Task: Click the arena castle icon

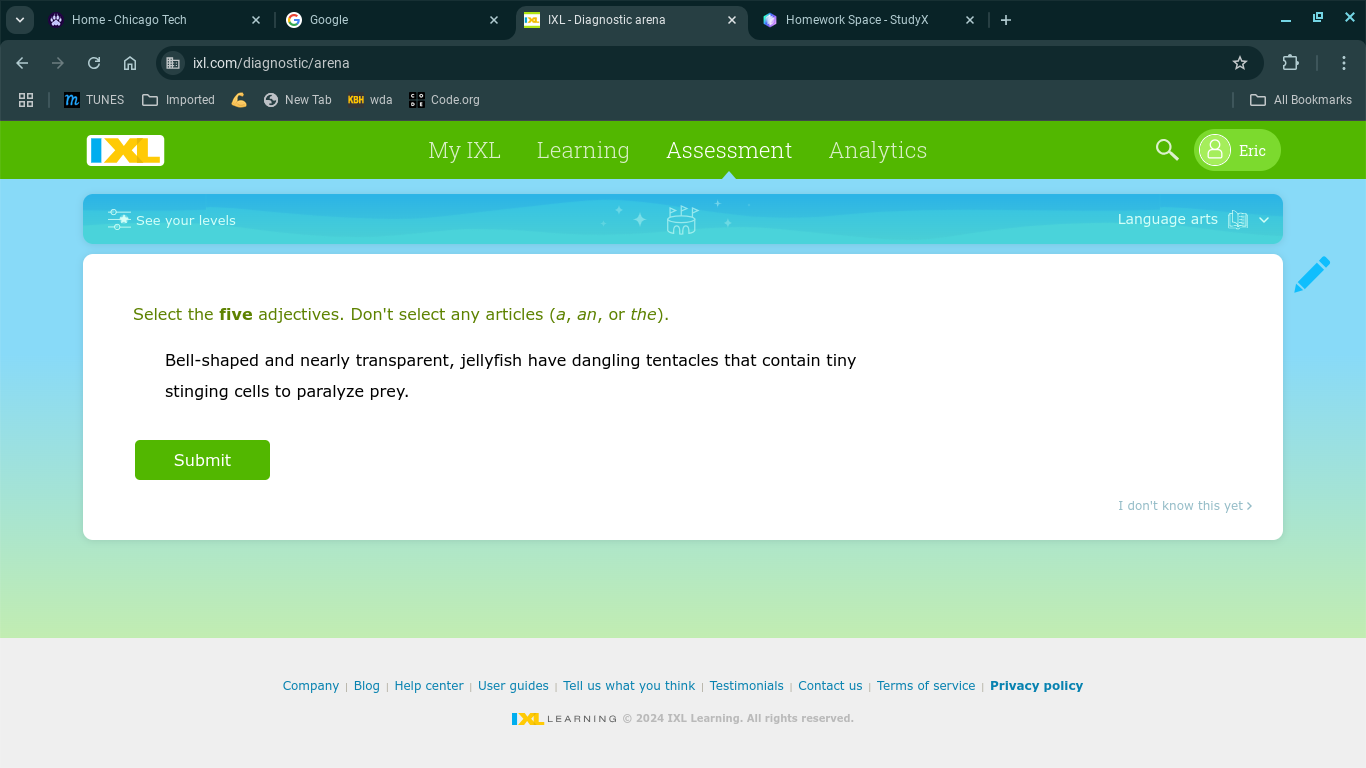Action: click(681, 220)
